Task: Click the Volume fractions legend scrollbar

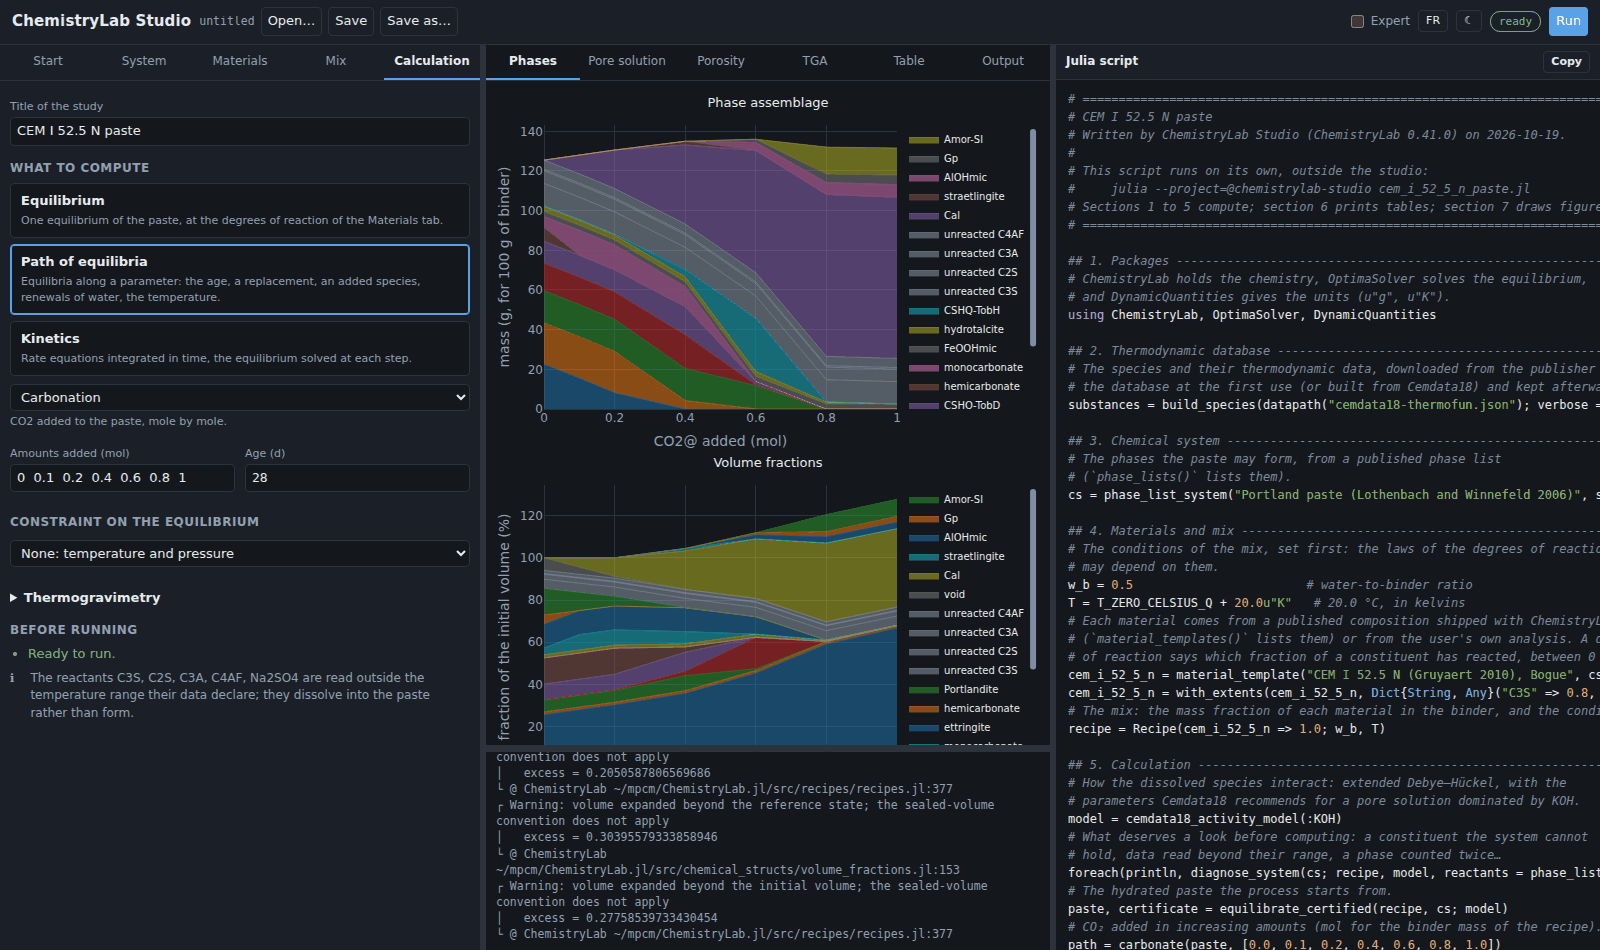Action: pos(1033,579)
